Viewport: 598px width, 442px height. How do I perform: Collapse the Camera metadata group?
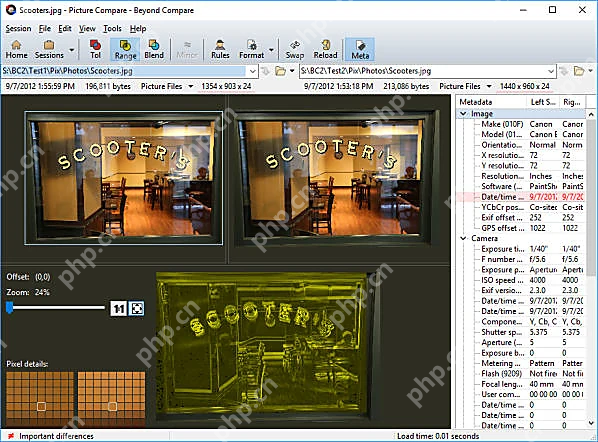(463, 238)
